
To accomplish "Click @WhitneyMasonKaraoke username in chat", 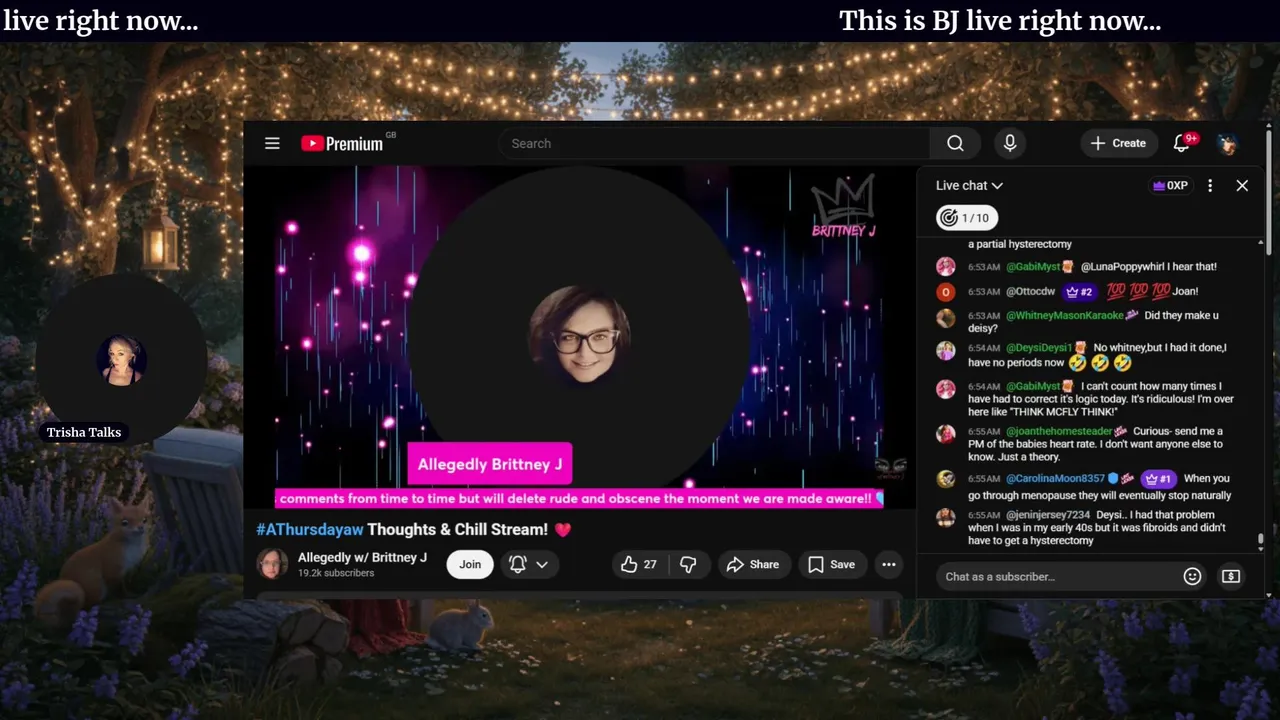I will pyautogui.click(x=1064, y=315).
